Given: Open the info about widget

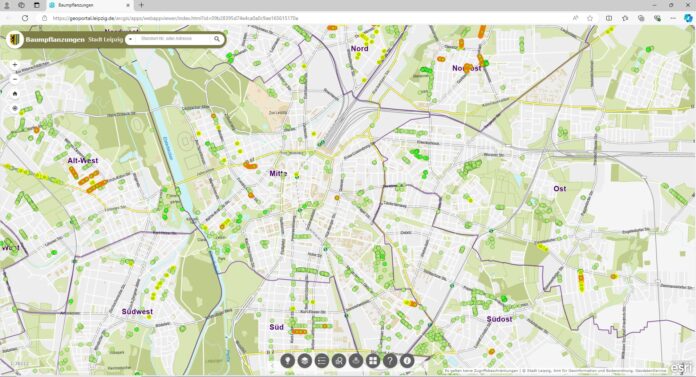Looking at the screenshot, I should (x=407, y=361).
